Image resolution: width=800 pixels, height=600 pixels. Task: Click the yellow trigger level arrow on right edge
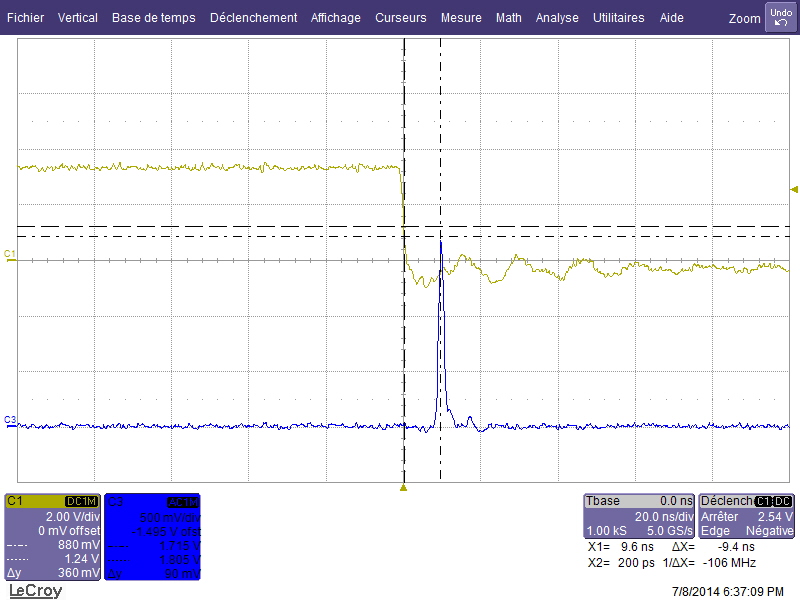794,189
